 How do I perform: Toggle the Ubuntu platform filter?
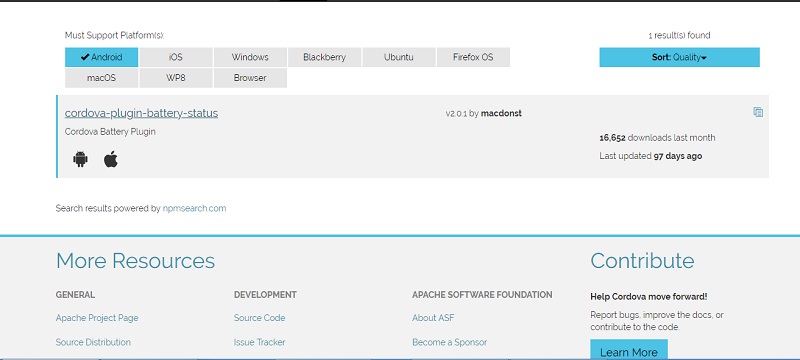point(398,57)
